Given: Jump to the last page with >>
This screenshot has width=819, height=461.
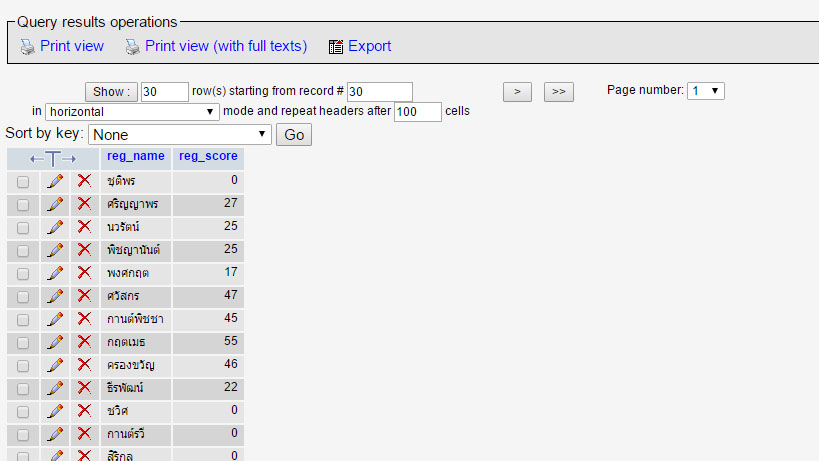Looking at the screenshot, I should (558, 92).
